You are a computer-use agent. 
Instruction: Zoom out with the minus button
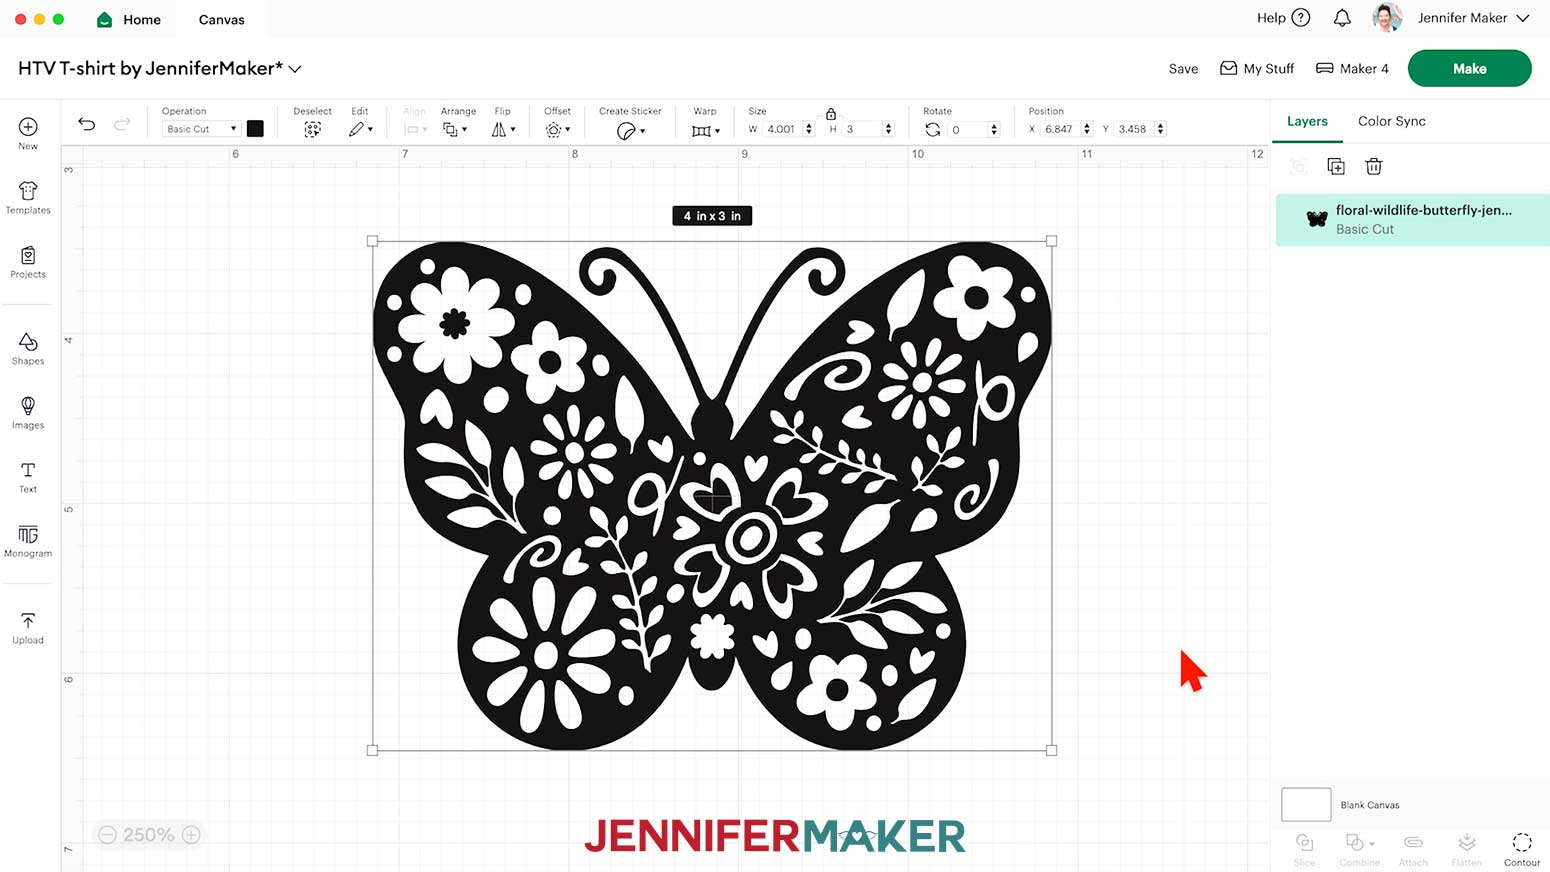tap(108, 835)
